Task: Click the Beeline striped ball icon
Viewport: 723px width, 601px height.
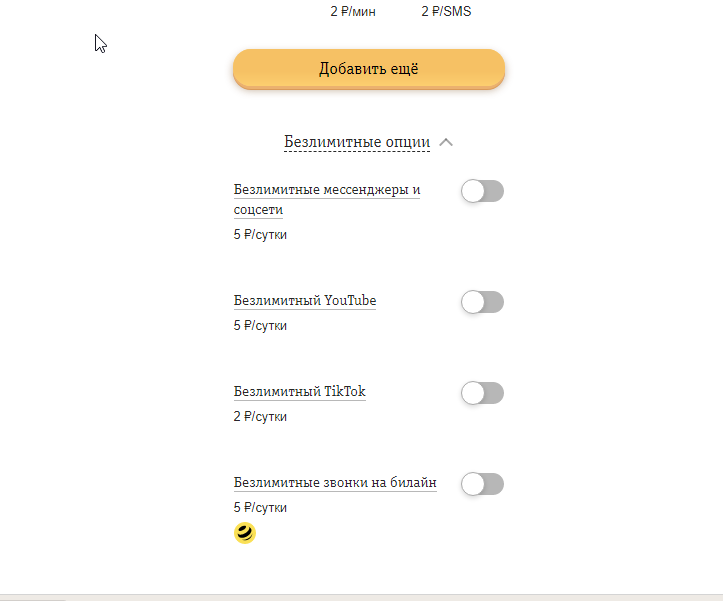Action: (x=245, y=533)
